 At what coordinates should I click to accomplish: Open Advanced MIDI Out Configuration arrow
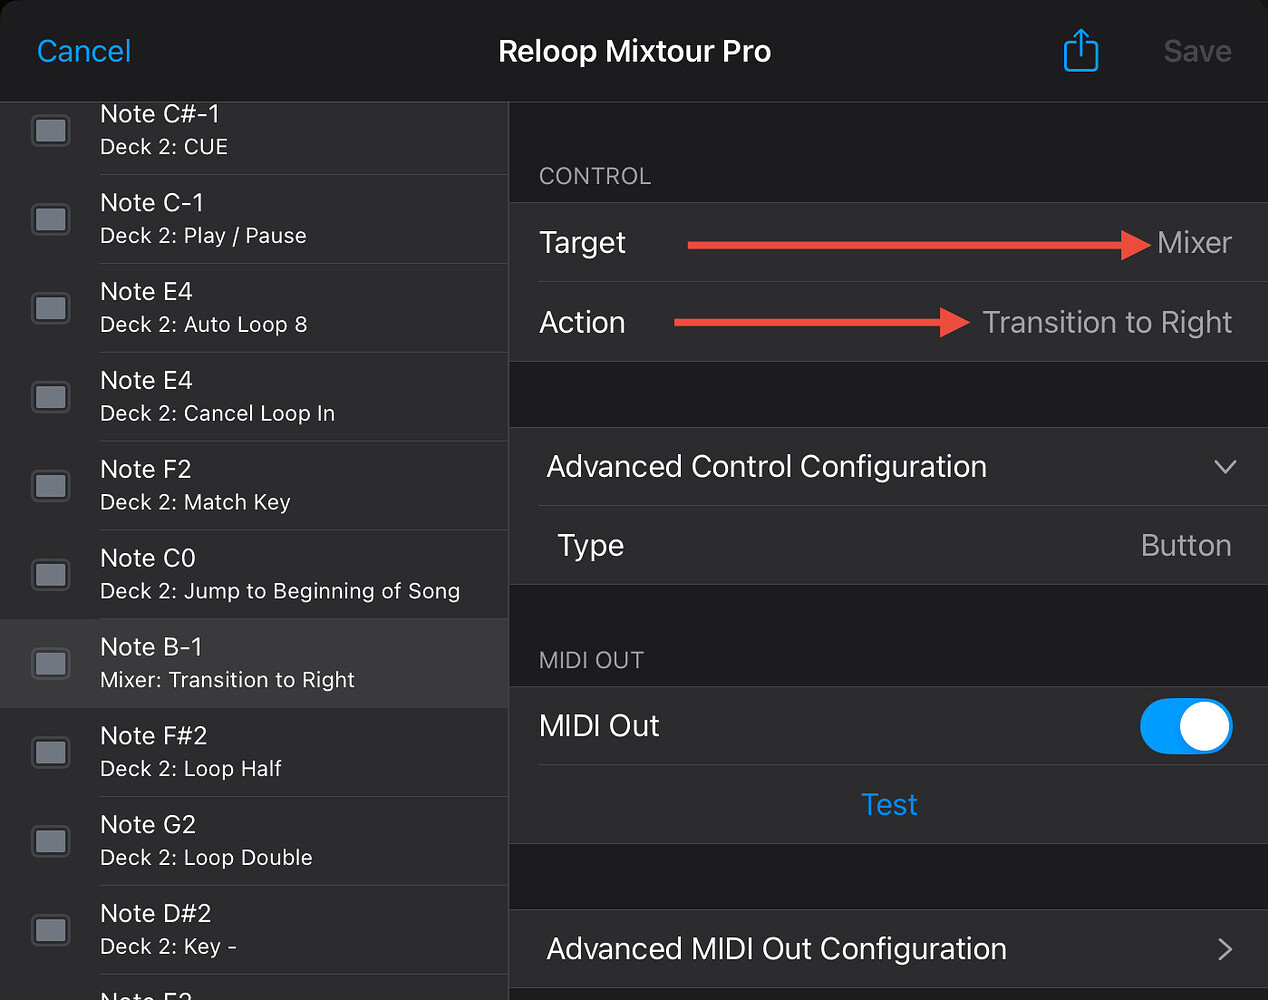click(x=1225, y=949)
